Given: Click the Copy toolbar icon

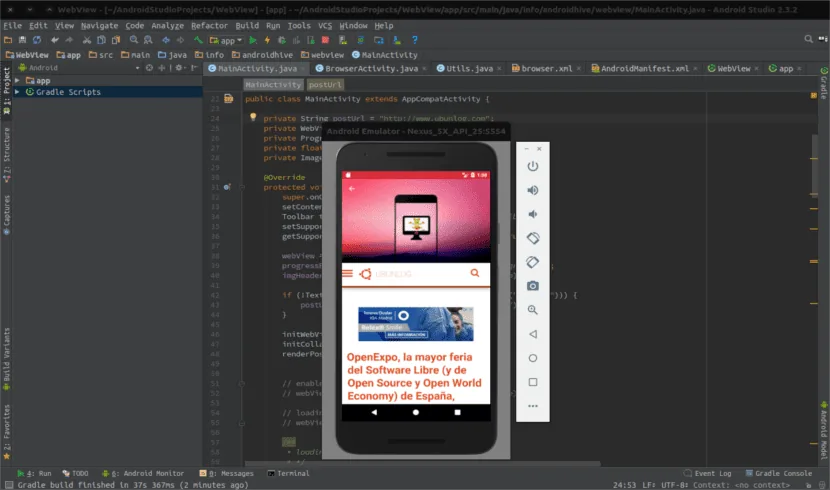Looking at the screenshot, I should pos(101,40).
